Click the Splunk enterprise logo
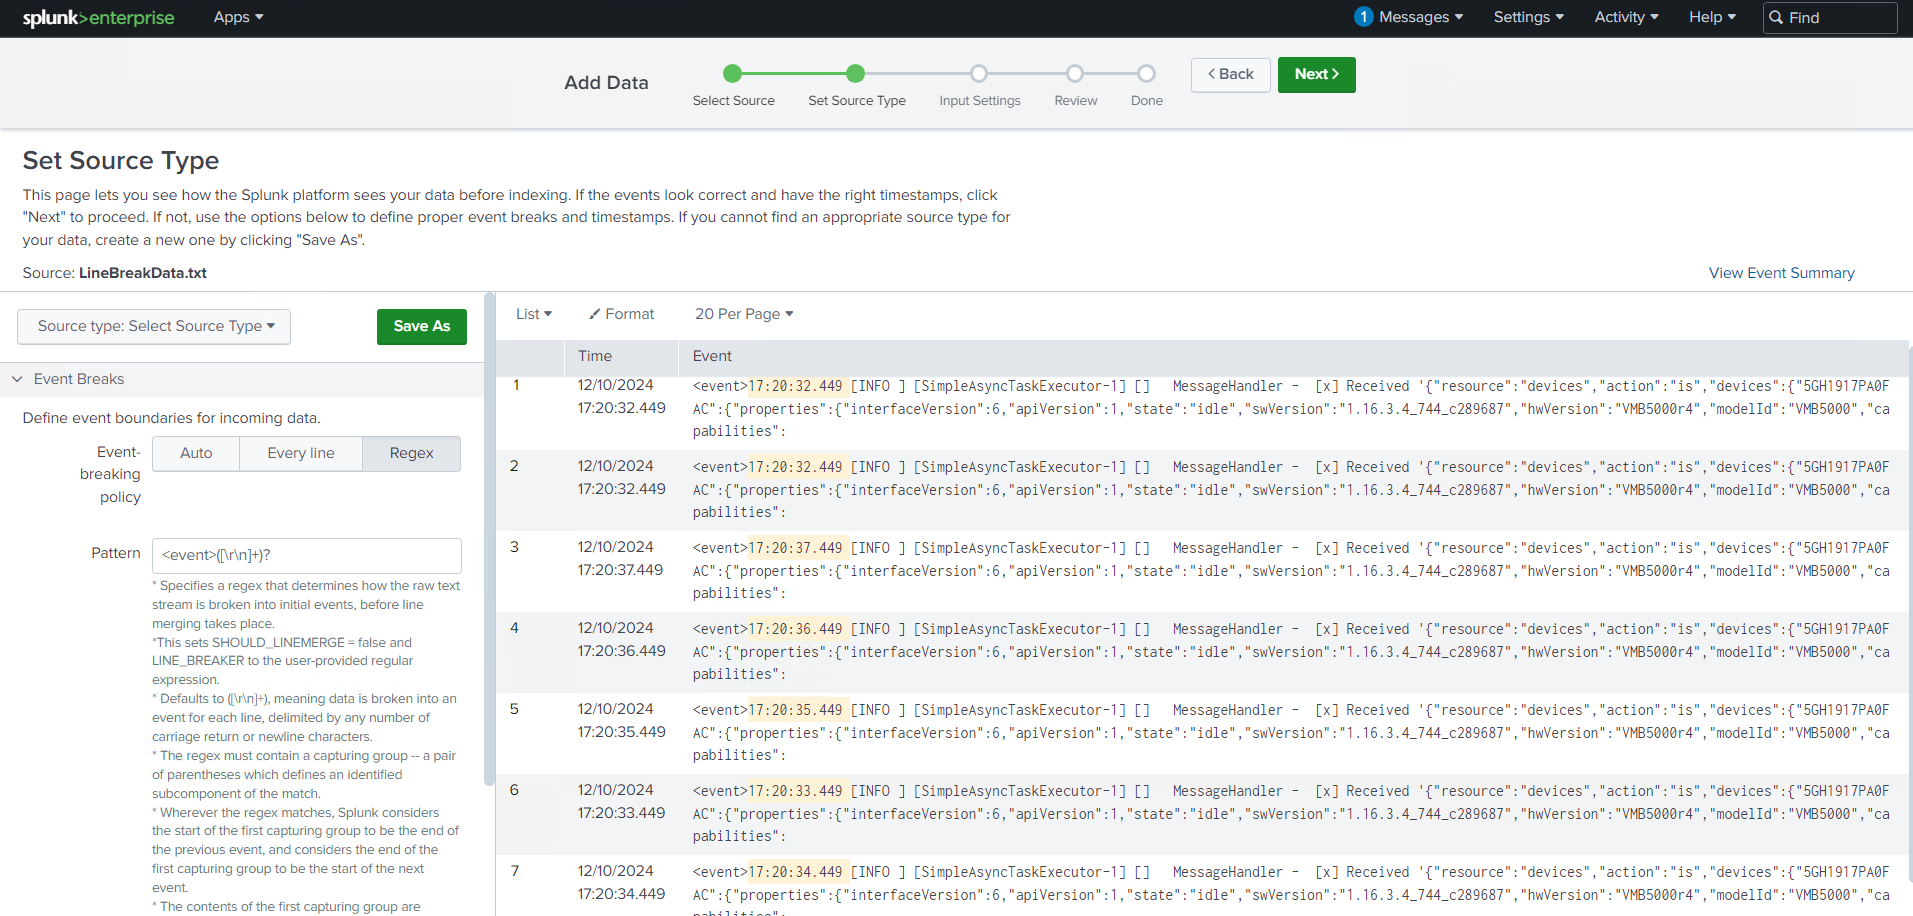Screen dimensions: 1913x916 (98, 18)
